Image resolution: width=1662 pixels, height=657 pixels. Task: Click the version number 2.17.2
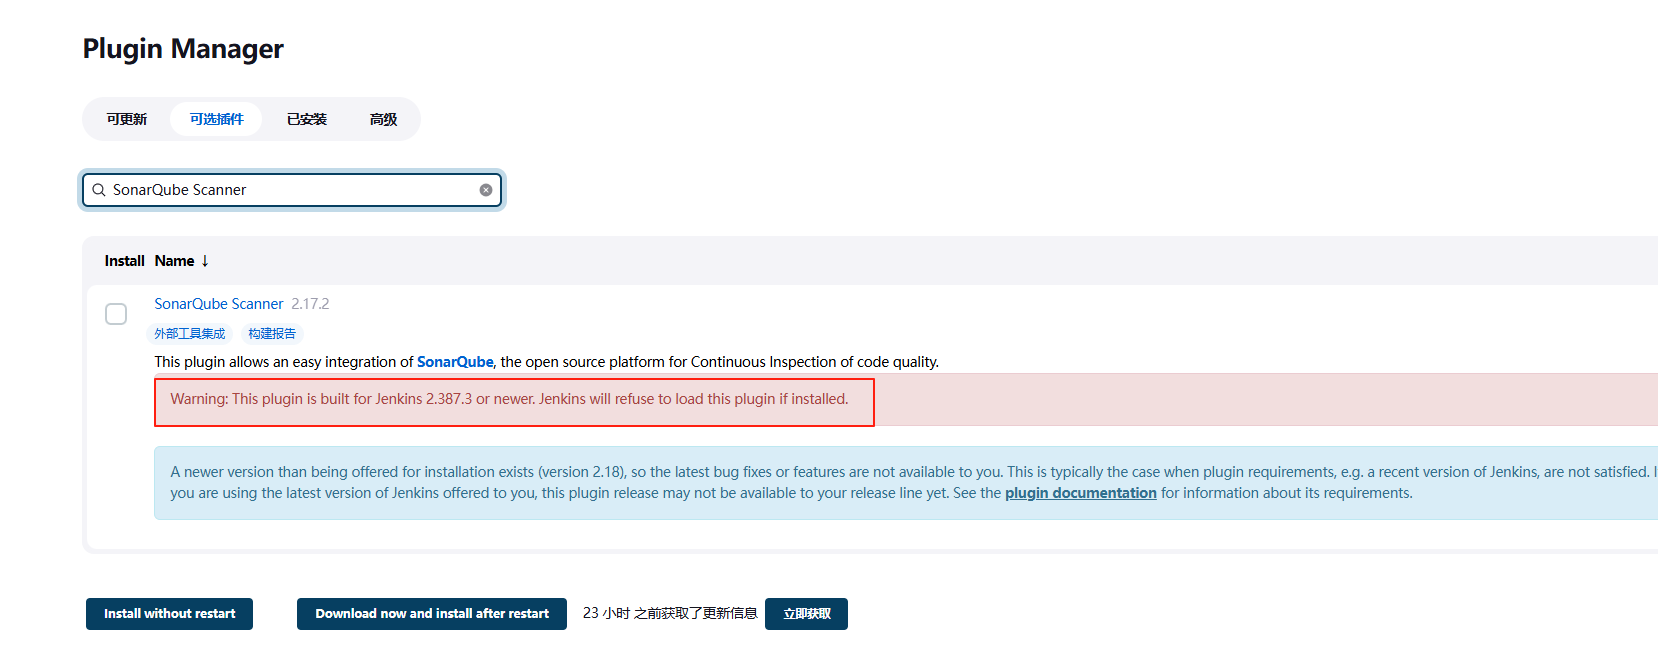(x=310, y=304)
